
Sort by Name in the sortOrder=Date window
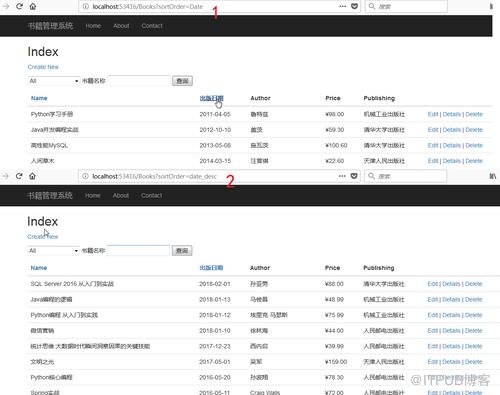pos(39,98)
